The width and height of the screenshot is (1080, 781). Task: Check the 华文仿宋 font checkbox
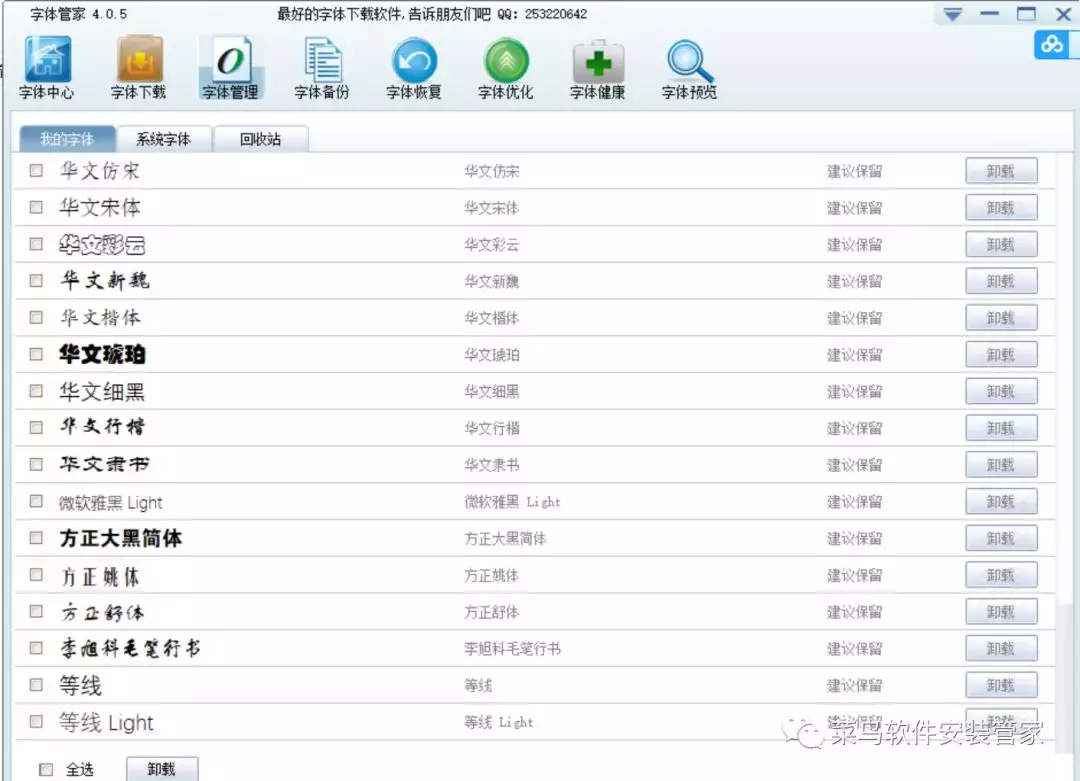35,170
